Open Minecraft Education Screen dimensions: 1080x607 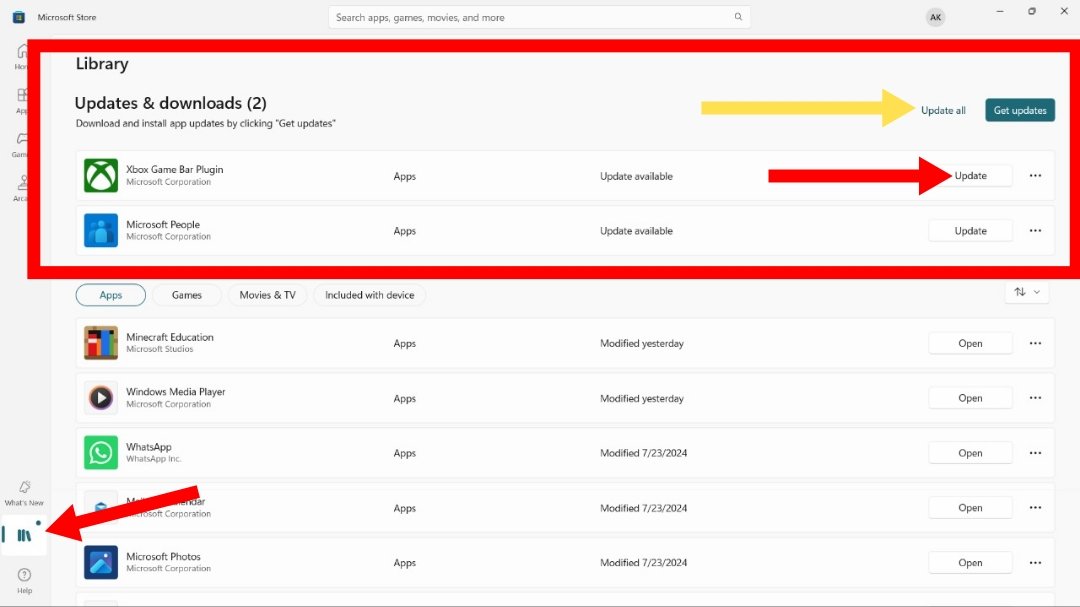click(970, 343)
